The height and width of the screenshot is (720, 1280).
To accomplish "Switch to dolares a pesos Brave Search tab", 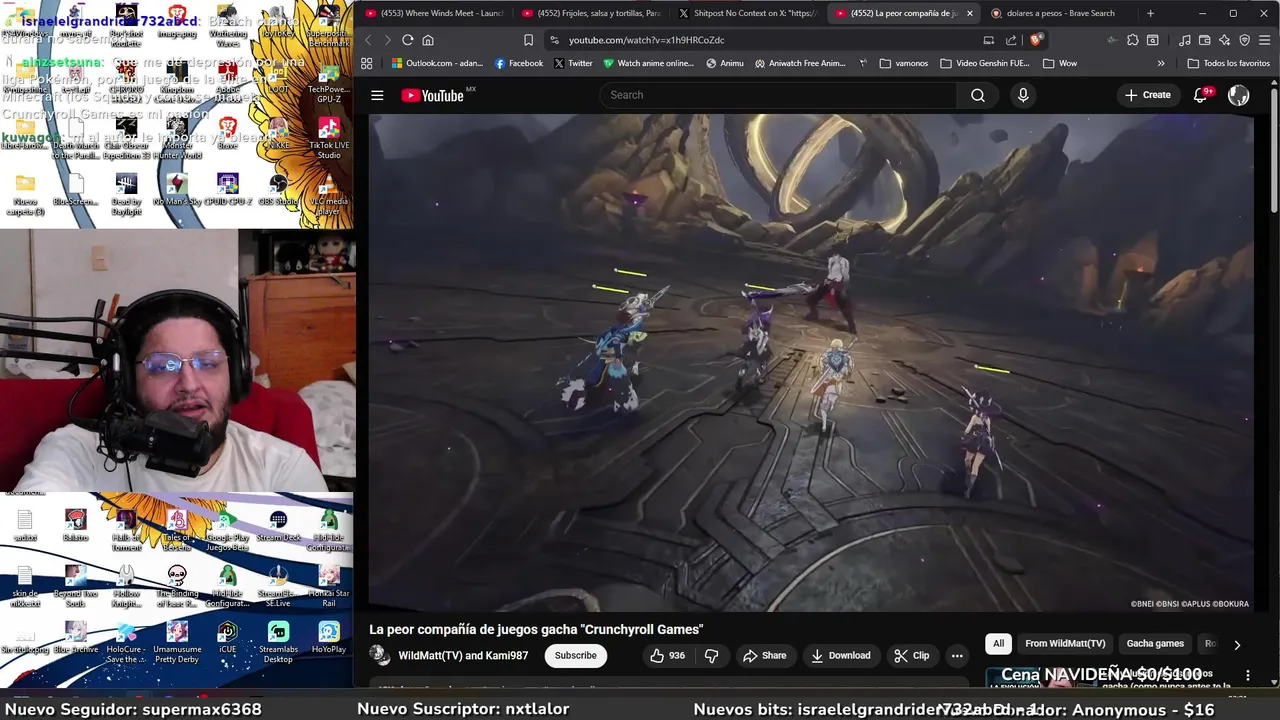I will (x=1060, y=13).
